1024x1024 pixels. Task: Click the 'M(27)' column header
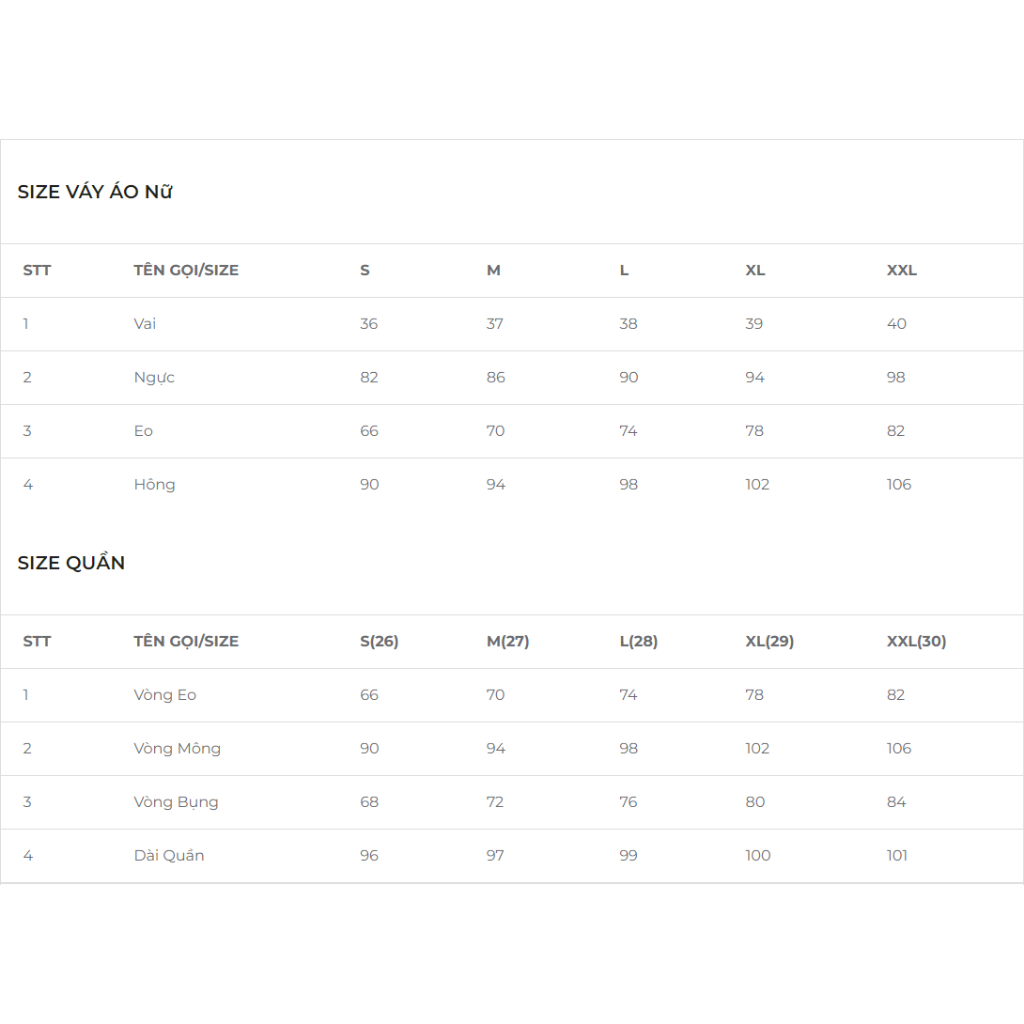coord(508,642)
